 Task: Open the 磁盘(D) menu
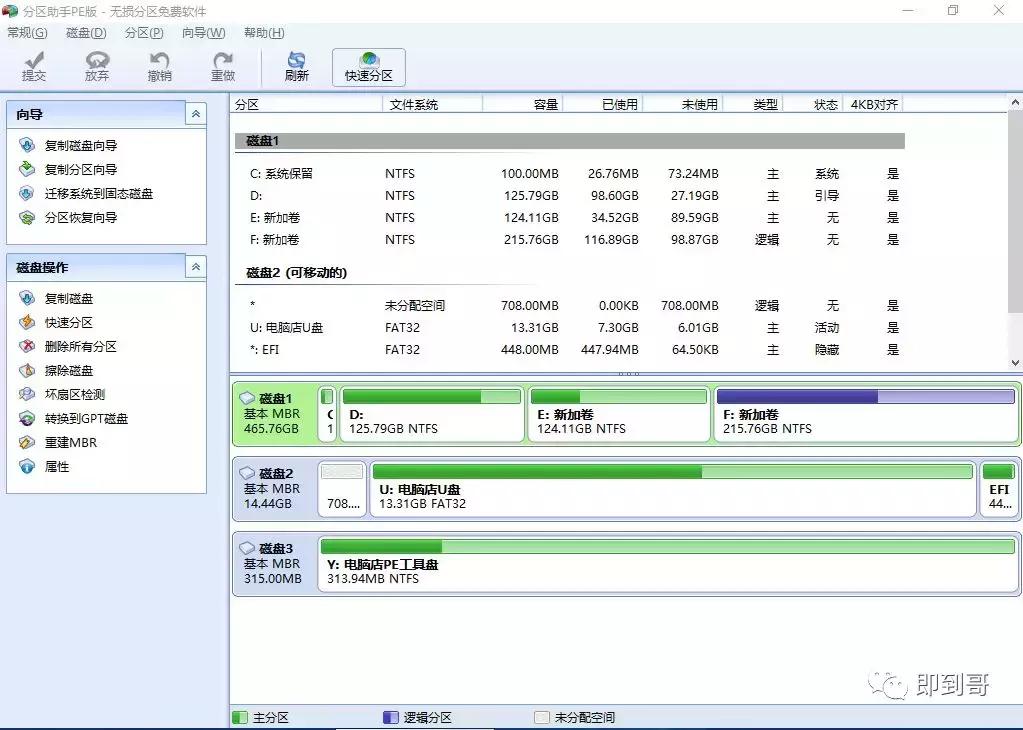pyautogui.click(x=85, y=32)
